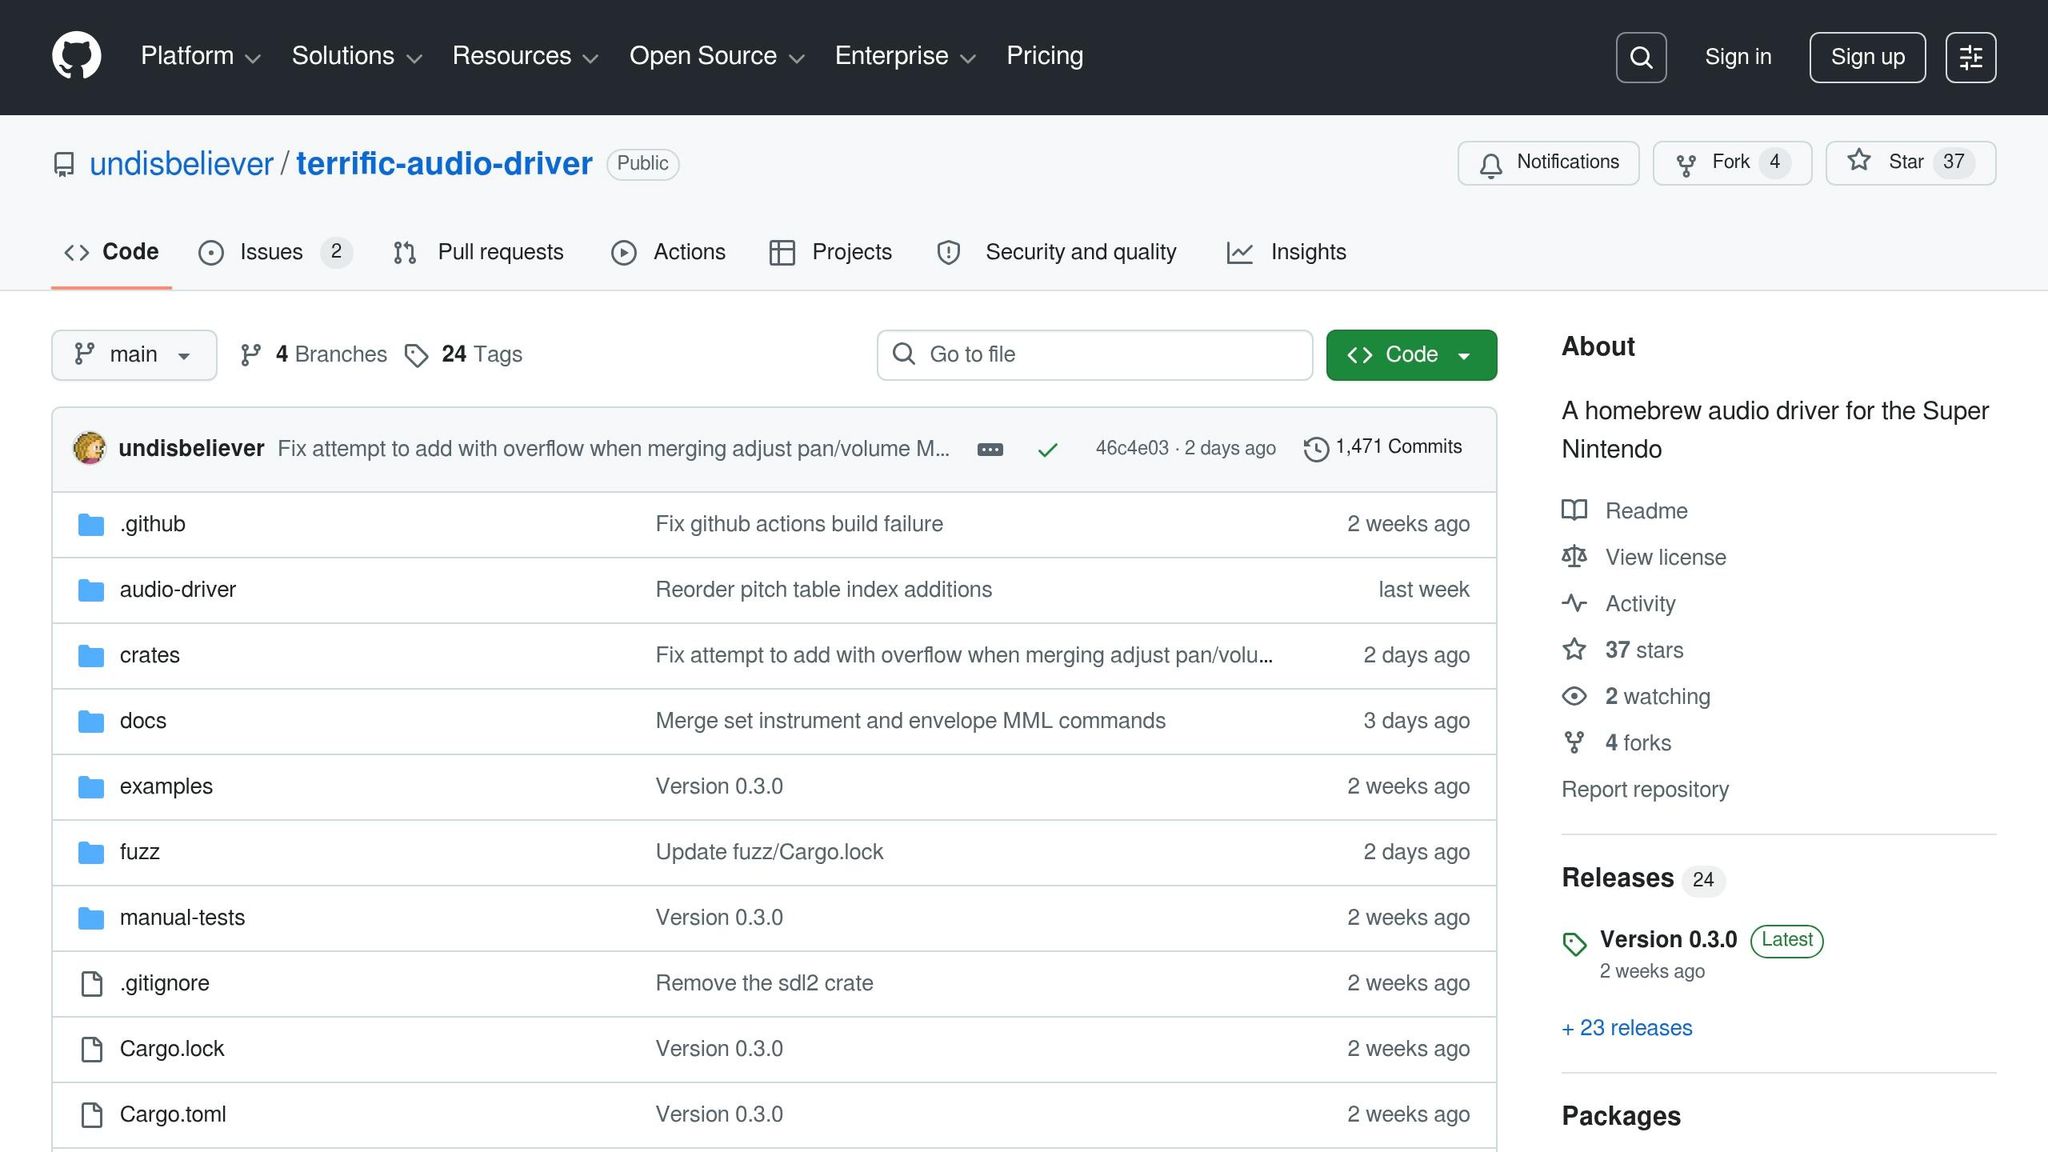Open the docs folder name

143,721
